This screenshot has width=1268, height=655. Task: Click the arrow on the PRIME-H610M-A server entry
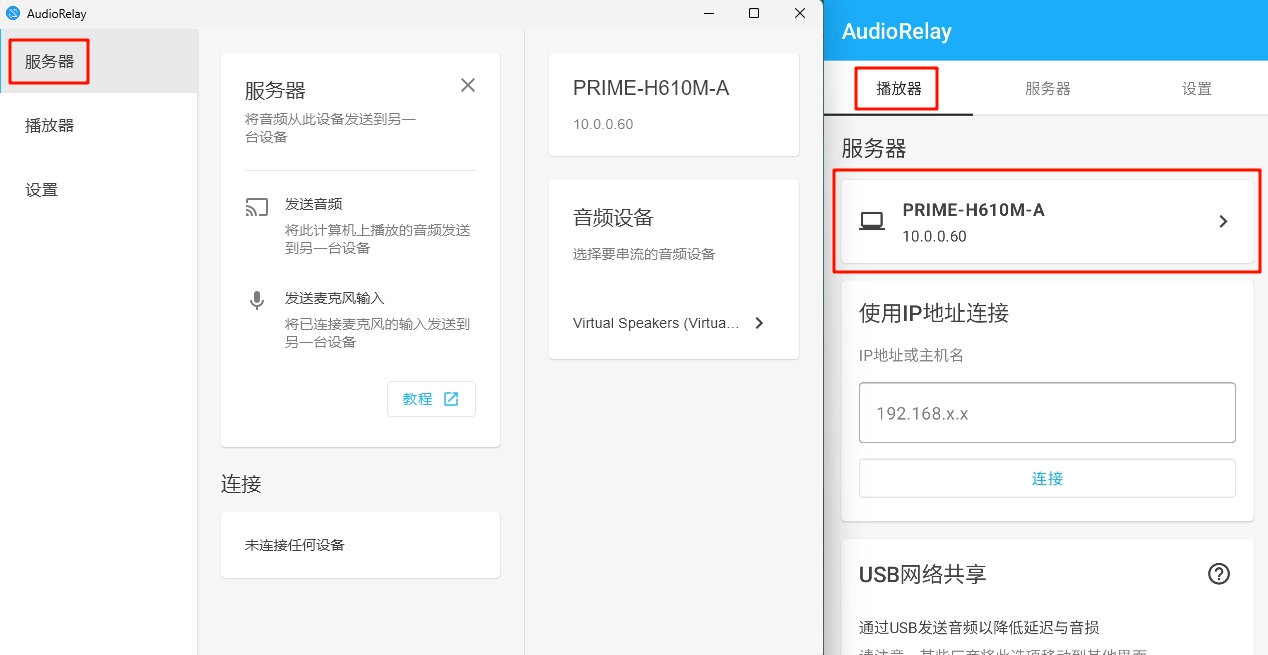tap(1223, 222)
